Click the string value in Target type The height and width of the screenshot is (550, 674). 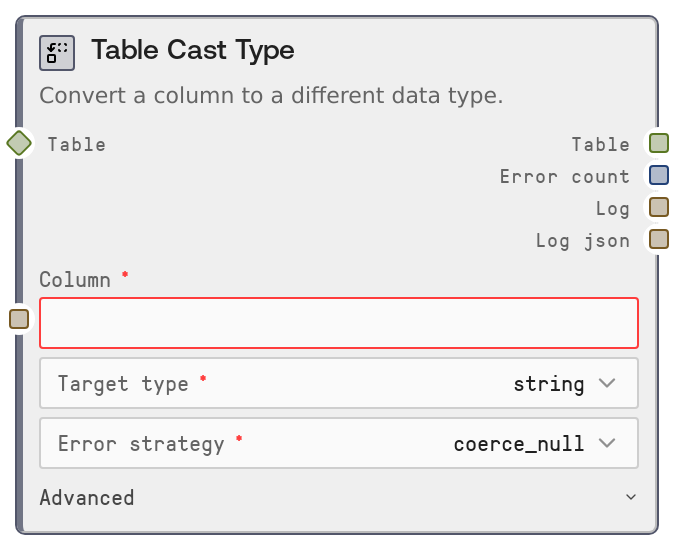click(548, 383)
